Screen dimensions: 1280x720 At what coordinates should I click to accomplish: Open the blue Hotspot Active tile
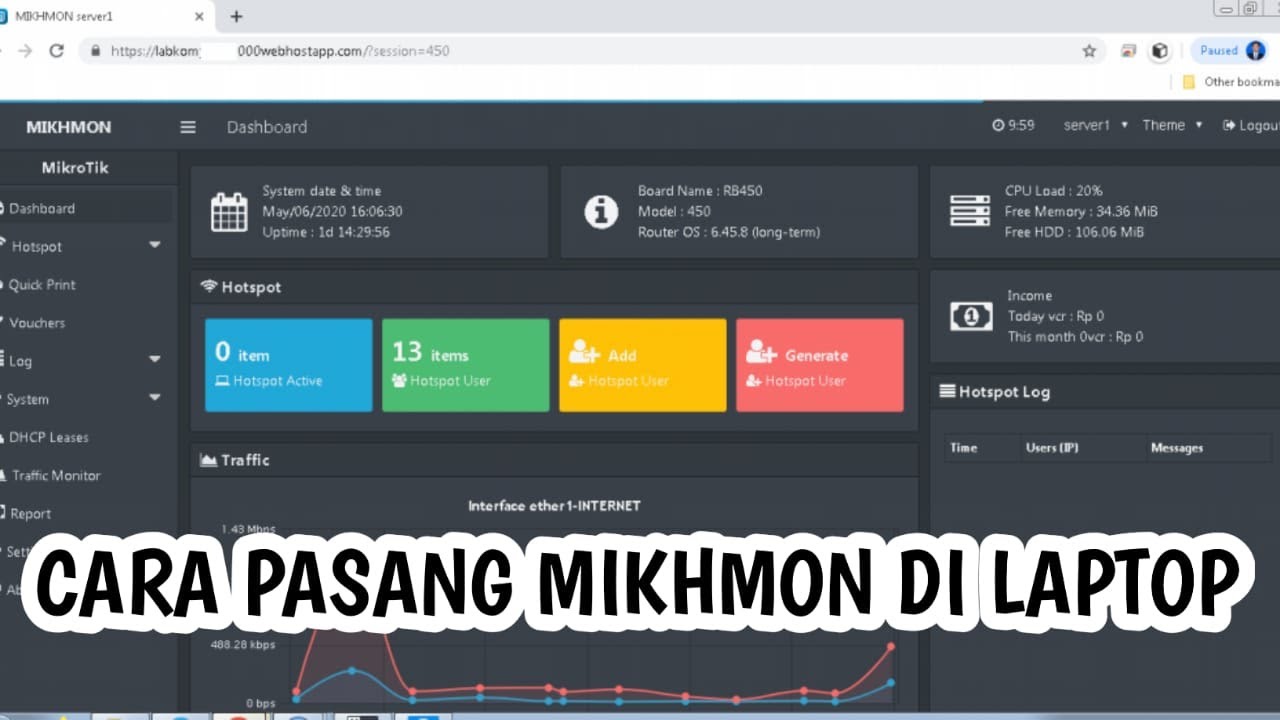[x=288, y=365]
